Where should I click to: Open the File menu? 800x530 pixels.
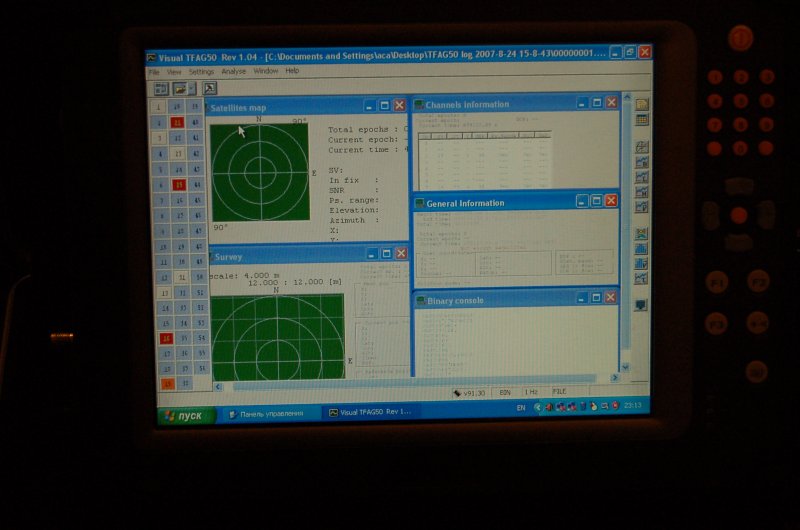coord(154,72)
